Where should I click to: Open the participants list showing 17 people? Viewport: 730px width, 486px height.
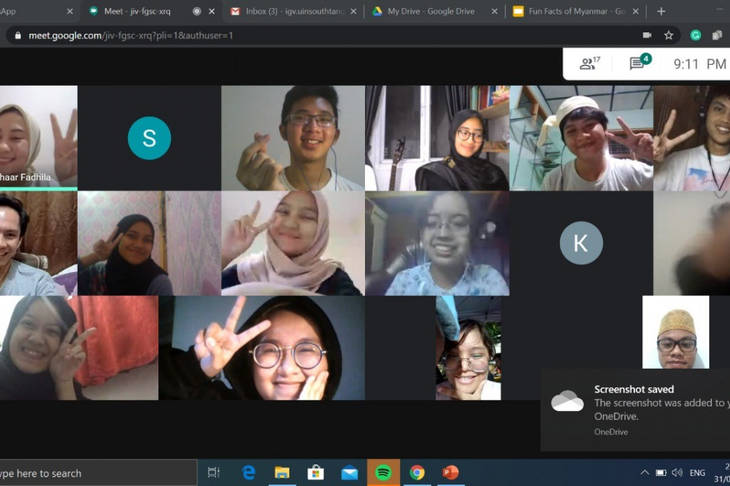(x=589, y=63)
